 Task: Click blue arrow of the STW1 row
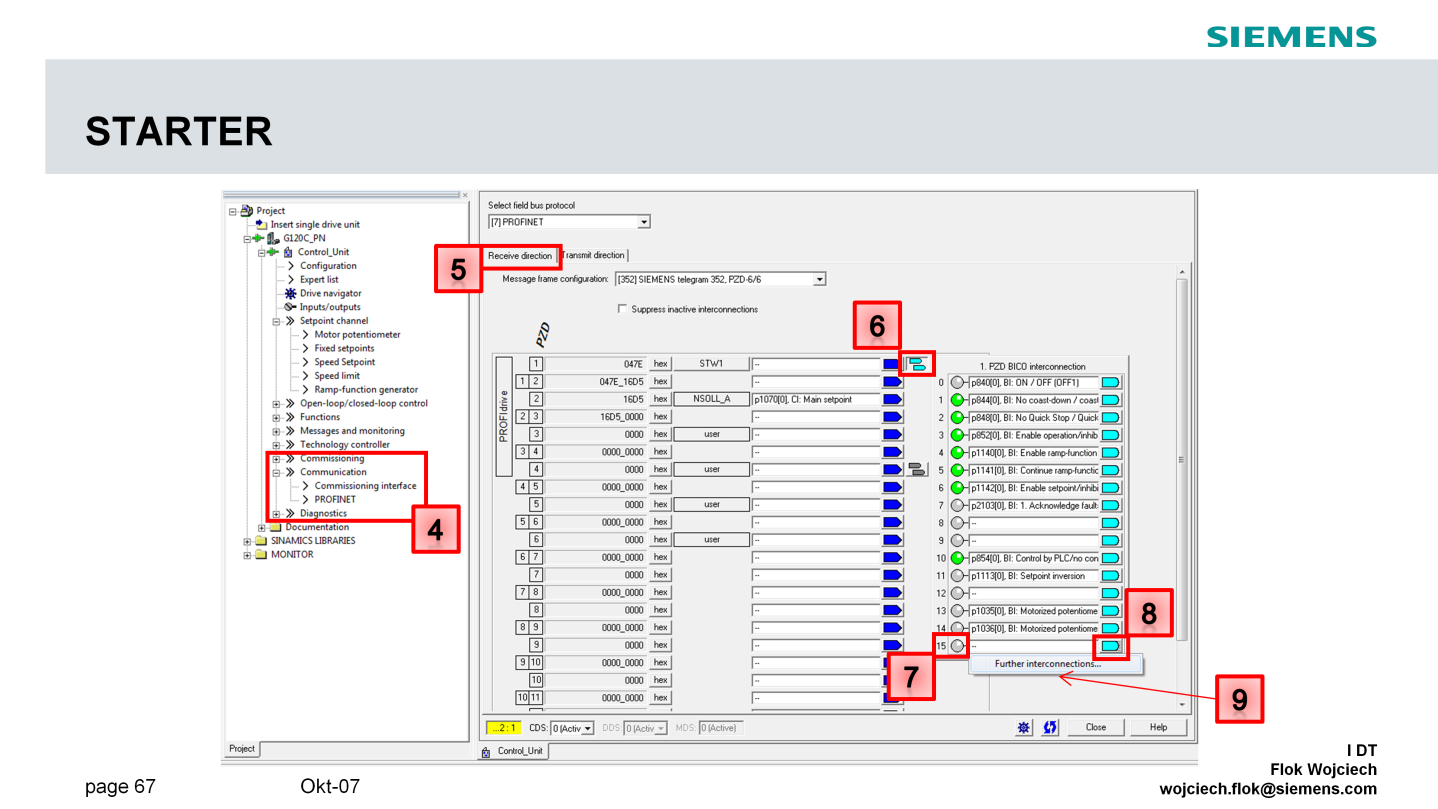[892, 364]
